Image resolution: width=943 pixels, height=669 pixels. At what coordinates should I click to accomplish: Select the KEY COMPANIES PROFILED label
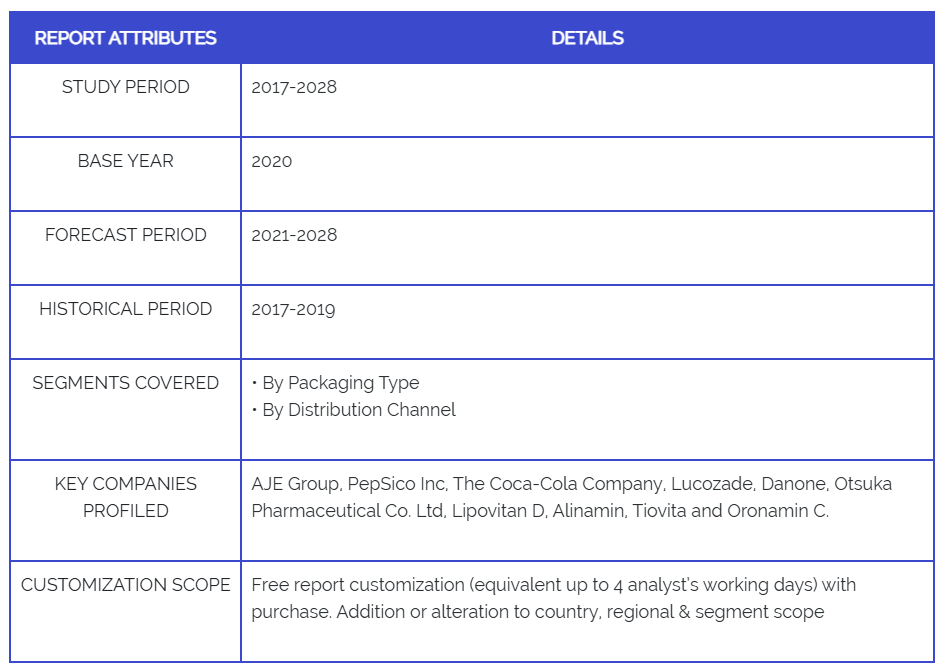(x=125, y=497)
